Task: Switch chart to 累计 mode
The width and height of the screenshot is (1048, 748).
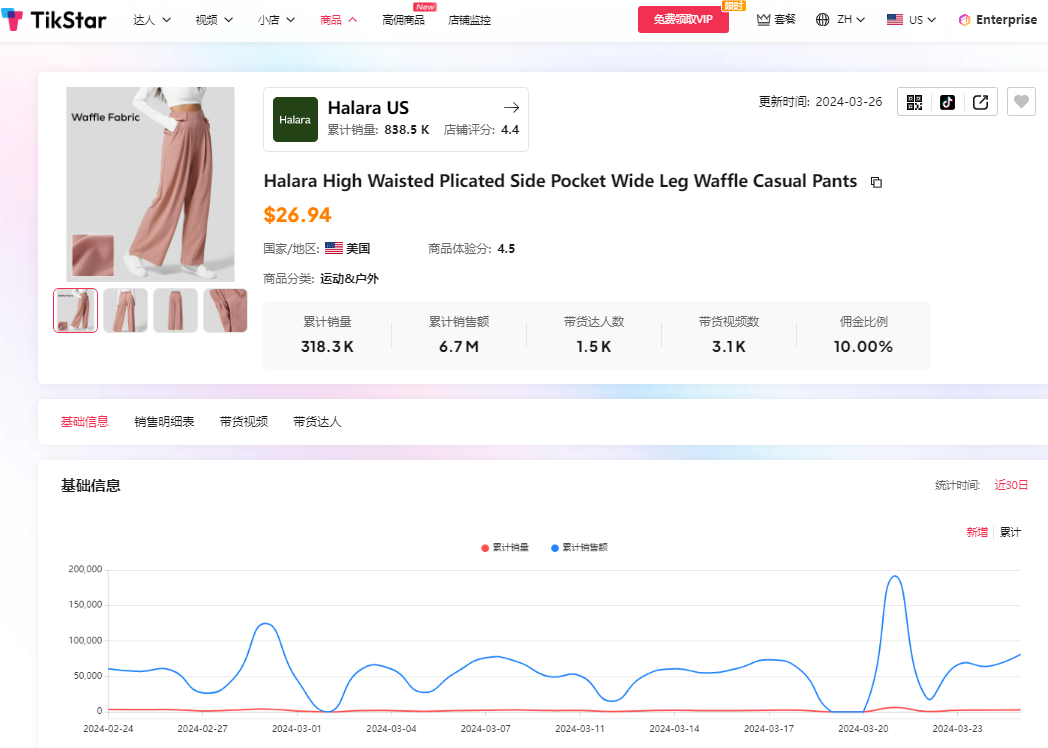Action: (x=1010, y=532)
